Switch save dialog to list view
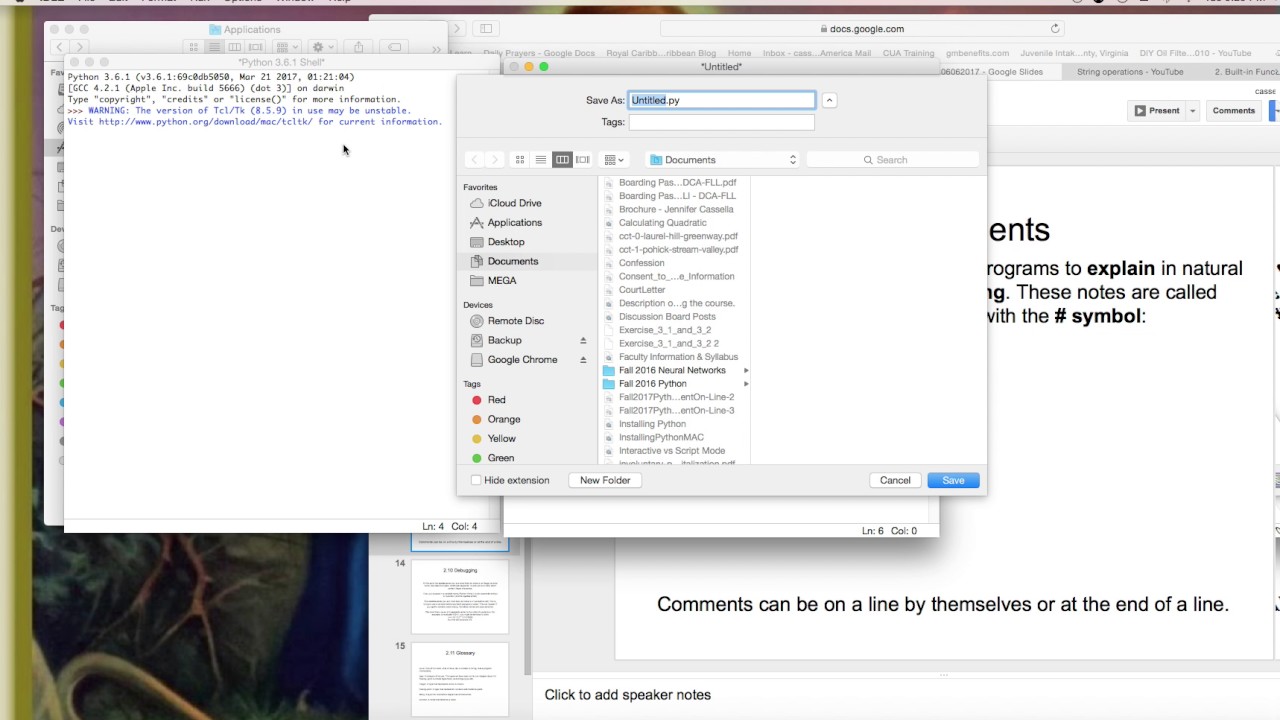The height and width of the screenshot is (720, 1280). (x=541, y=160)
